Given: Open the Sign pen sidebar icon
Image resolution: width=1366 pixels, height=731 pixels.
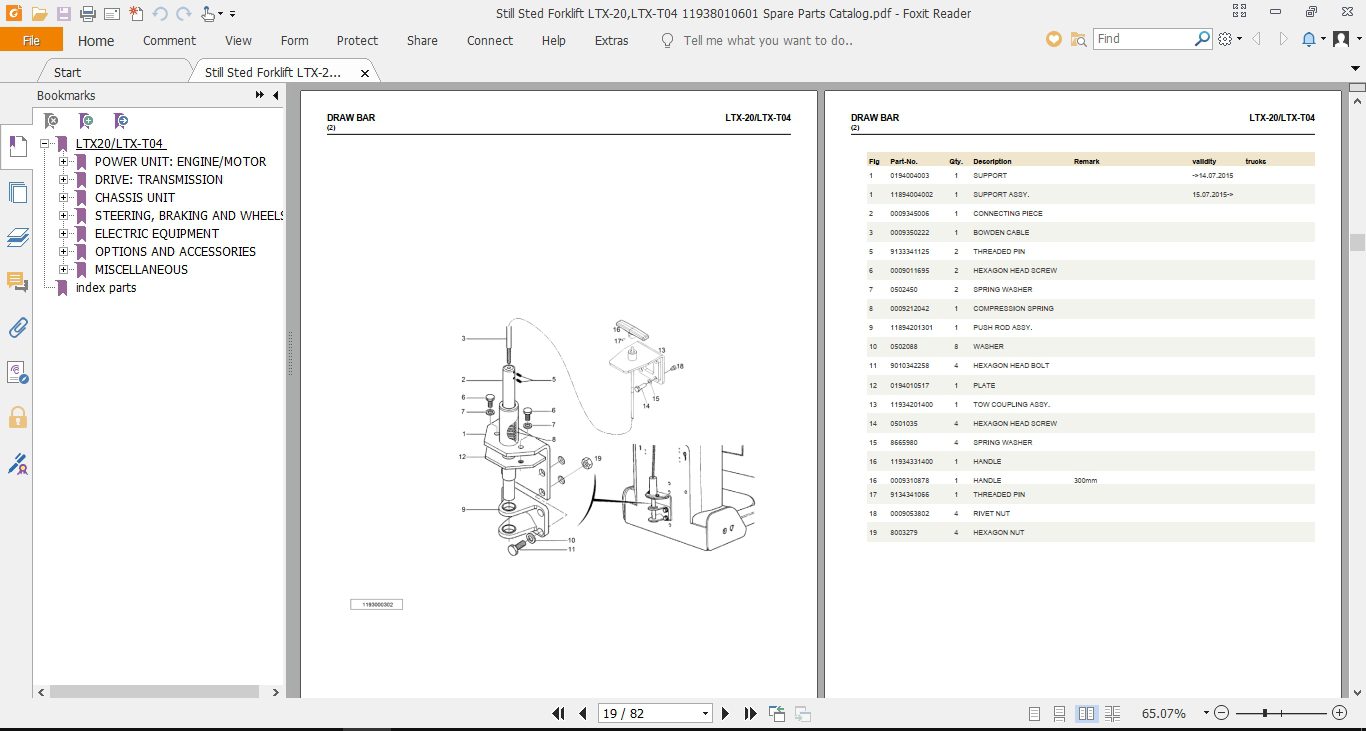Looking at the screenshot, I should [17, 463].
